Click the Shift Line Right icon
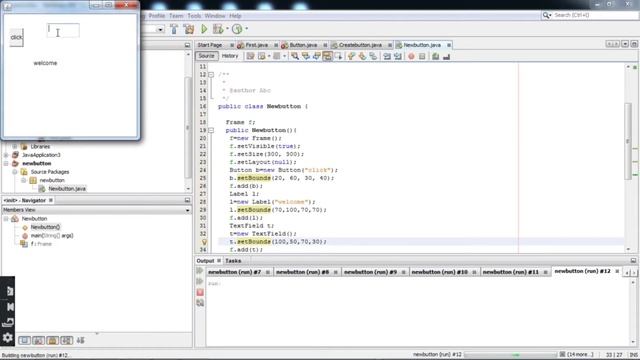The image size is (640, 360). [398, 56]
